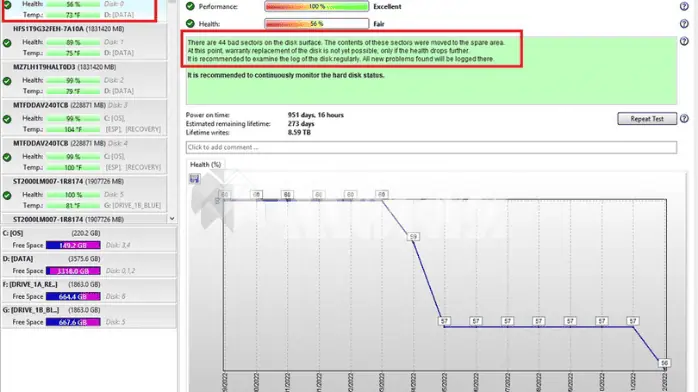Click the green check icon beside Health 56% Fair
The width and height of the screenshot is (698, 392).
coord(191,23)
